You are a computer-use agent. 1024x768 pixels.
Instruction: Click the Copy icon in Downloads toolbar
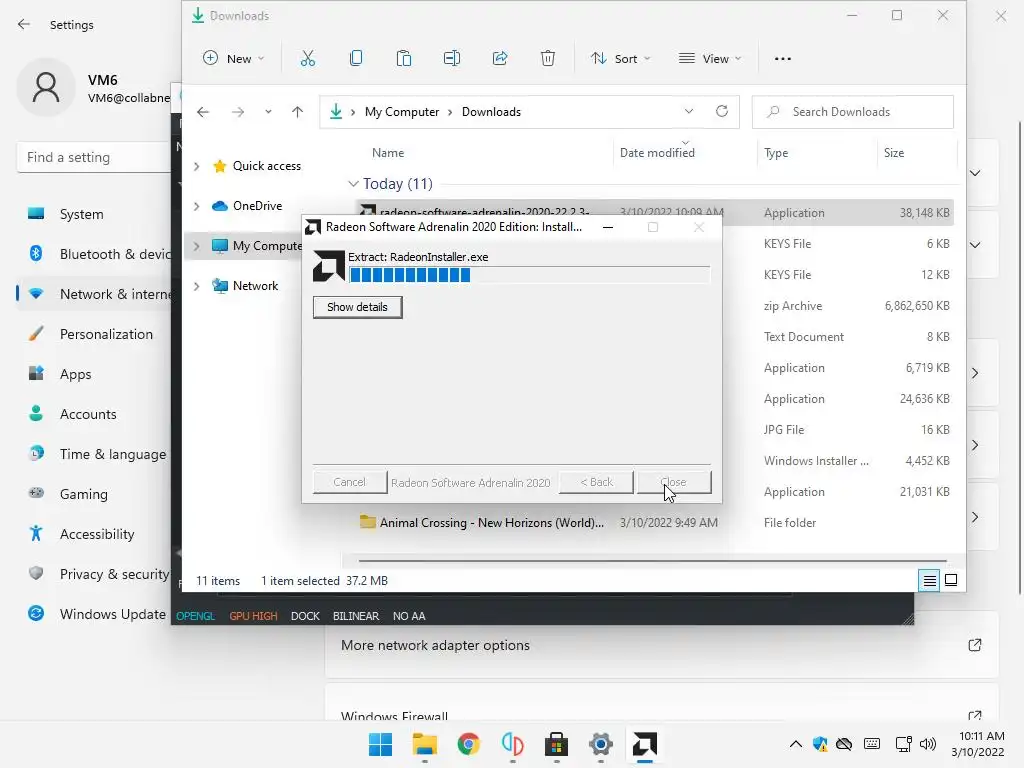click(x=356, y=59)
